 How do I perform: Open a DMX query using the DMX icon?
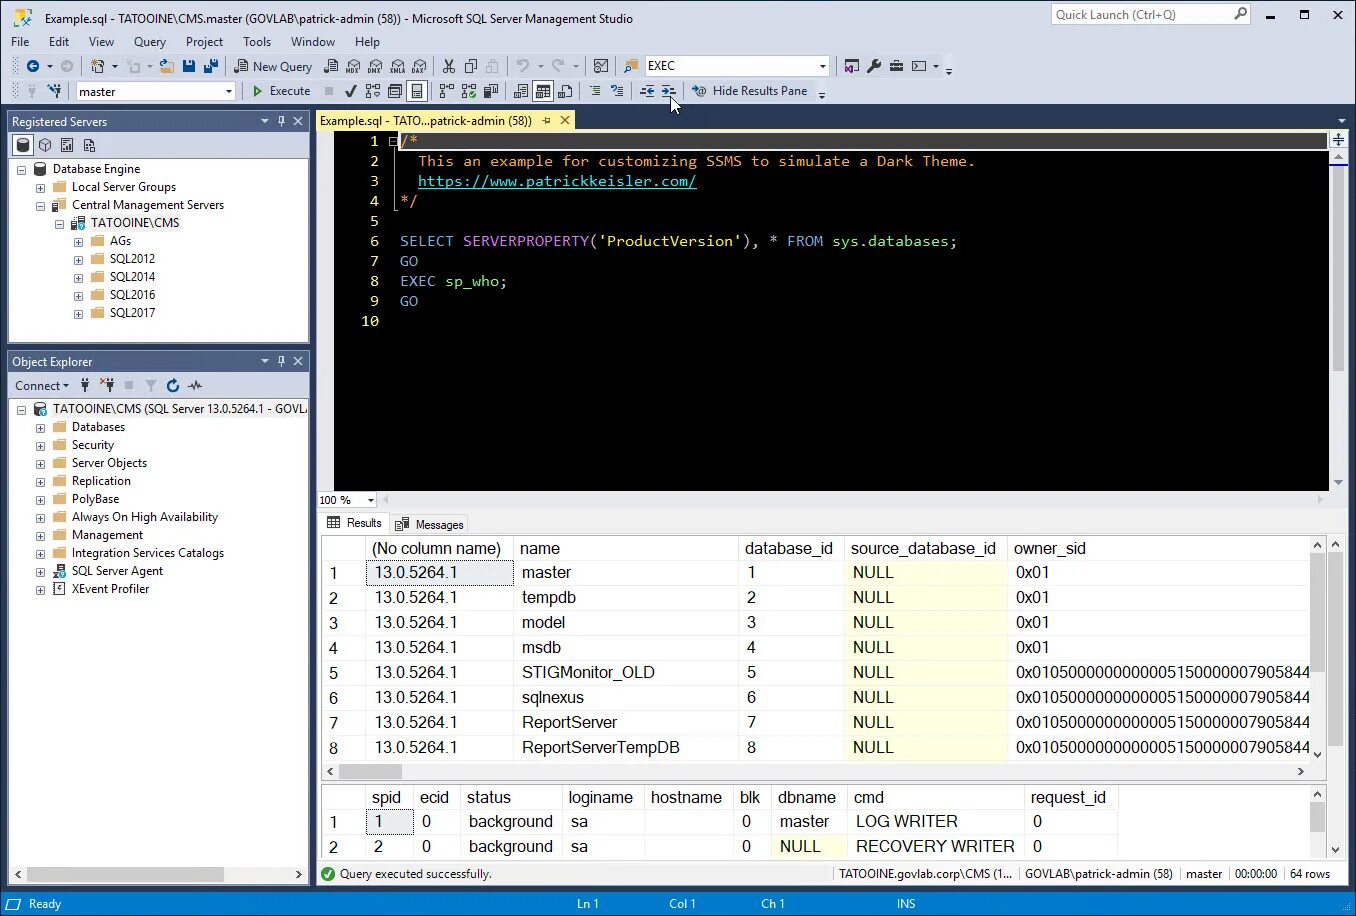[x=374, y=66]
